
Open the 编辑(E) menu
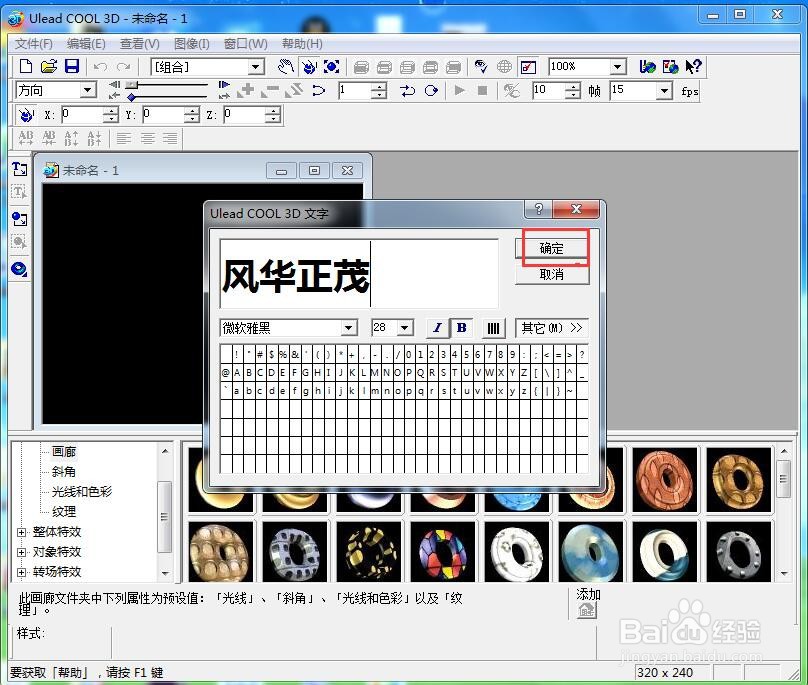coord(86,44)
